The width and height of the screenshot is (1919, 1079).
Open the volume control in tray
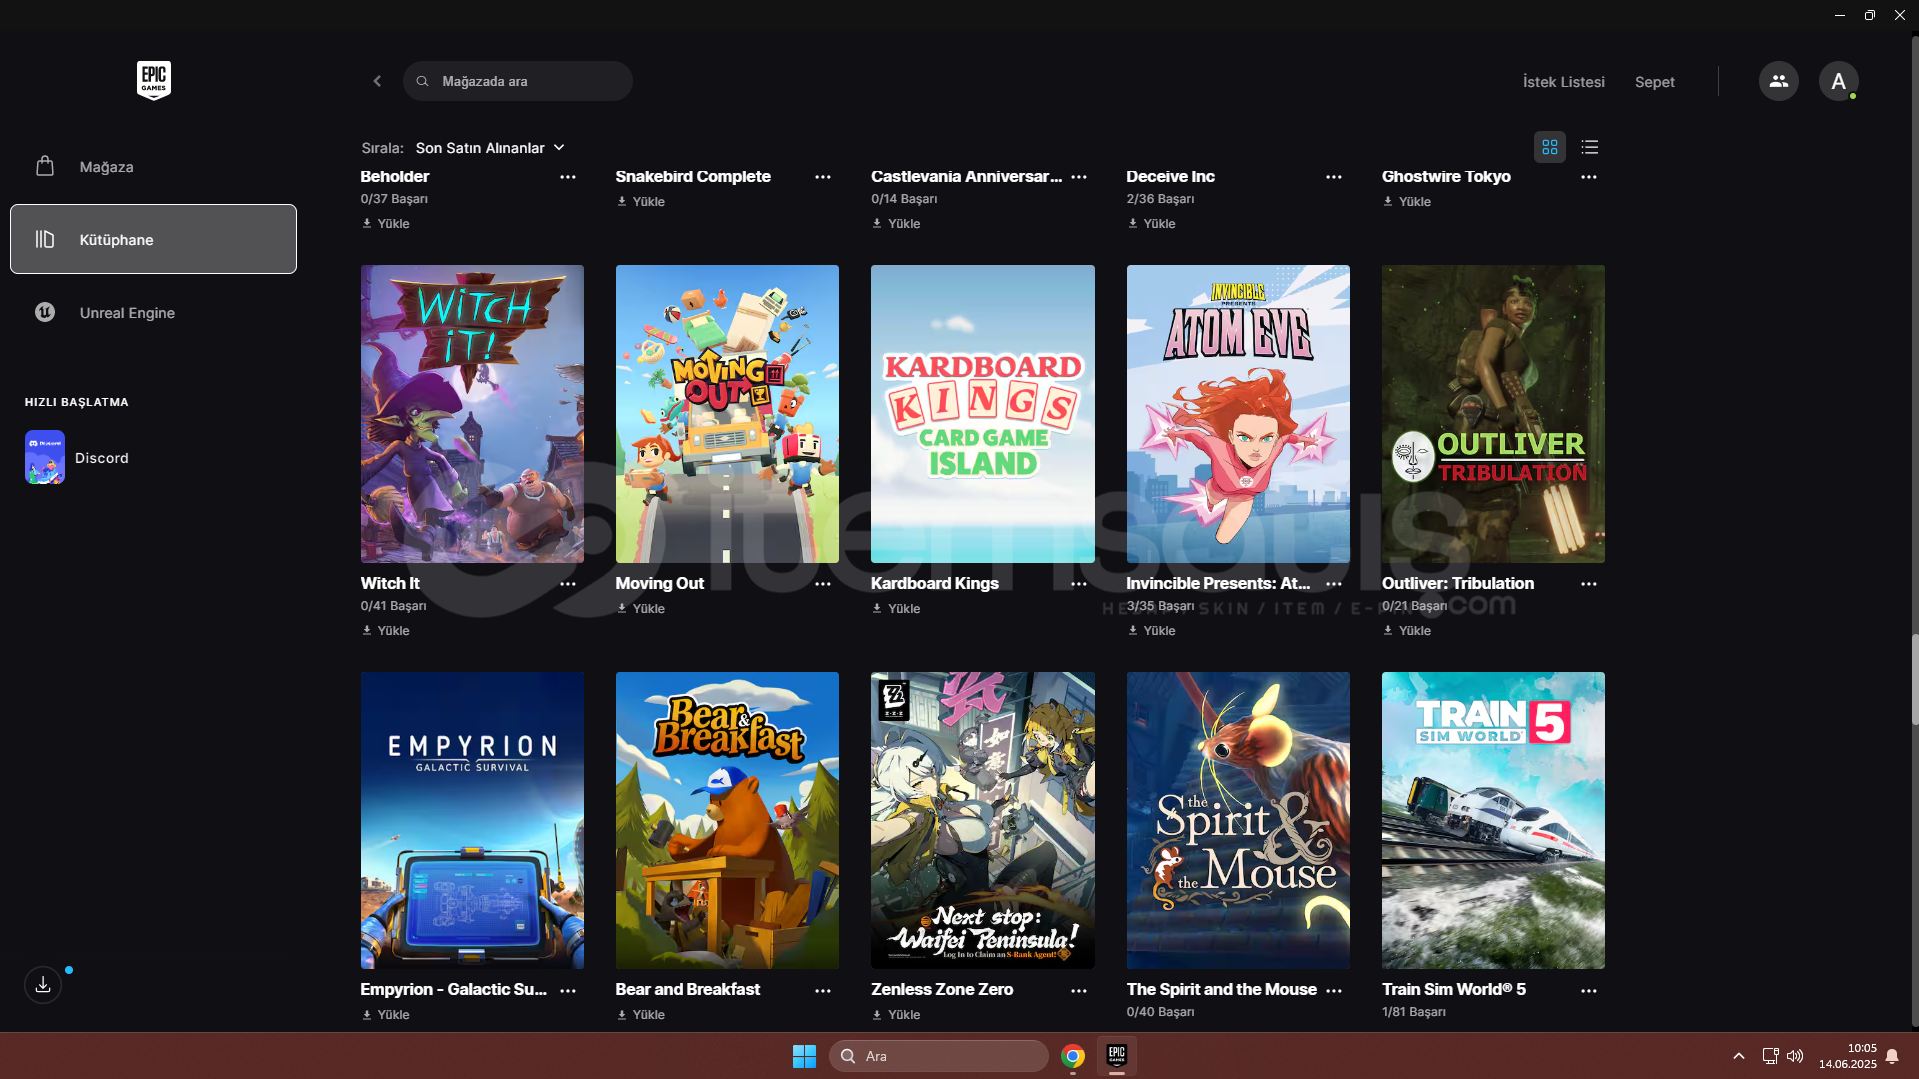(1795, 1056)
